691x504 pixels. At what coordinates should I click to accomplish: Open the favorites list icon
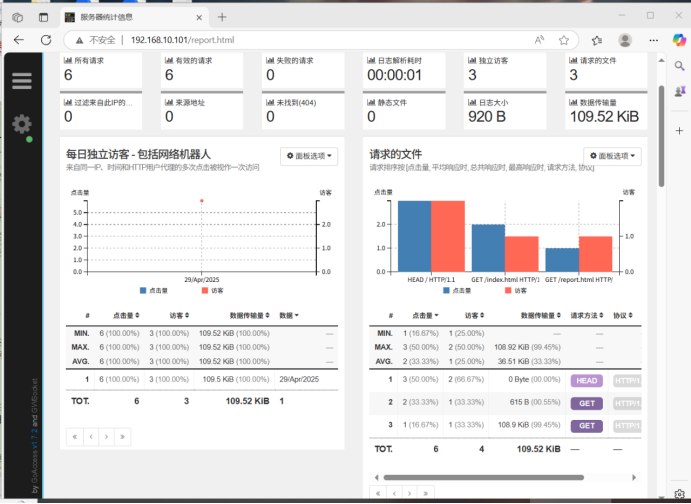597,40
